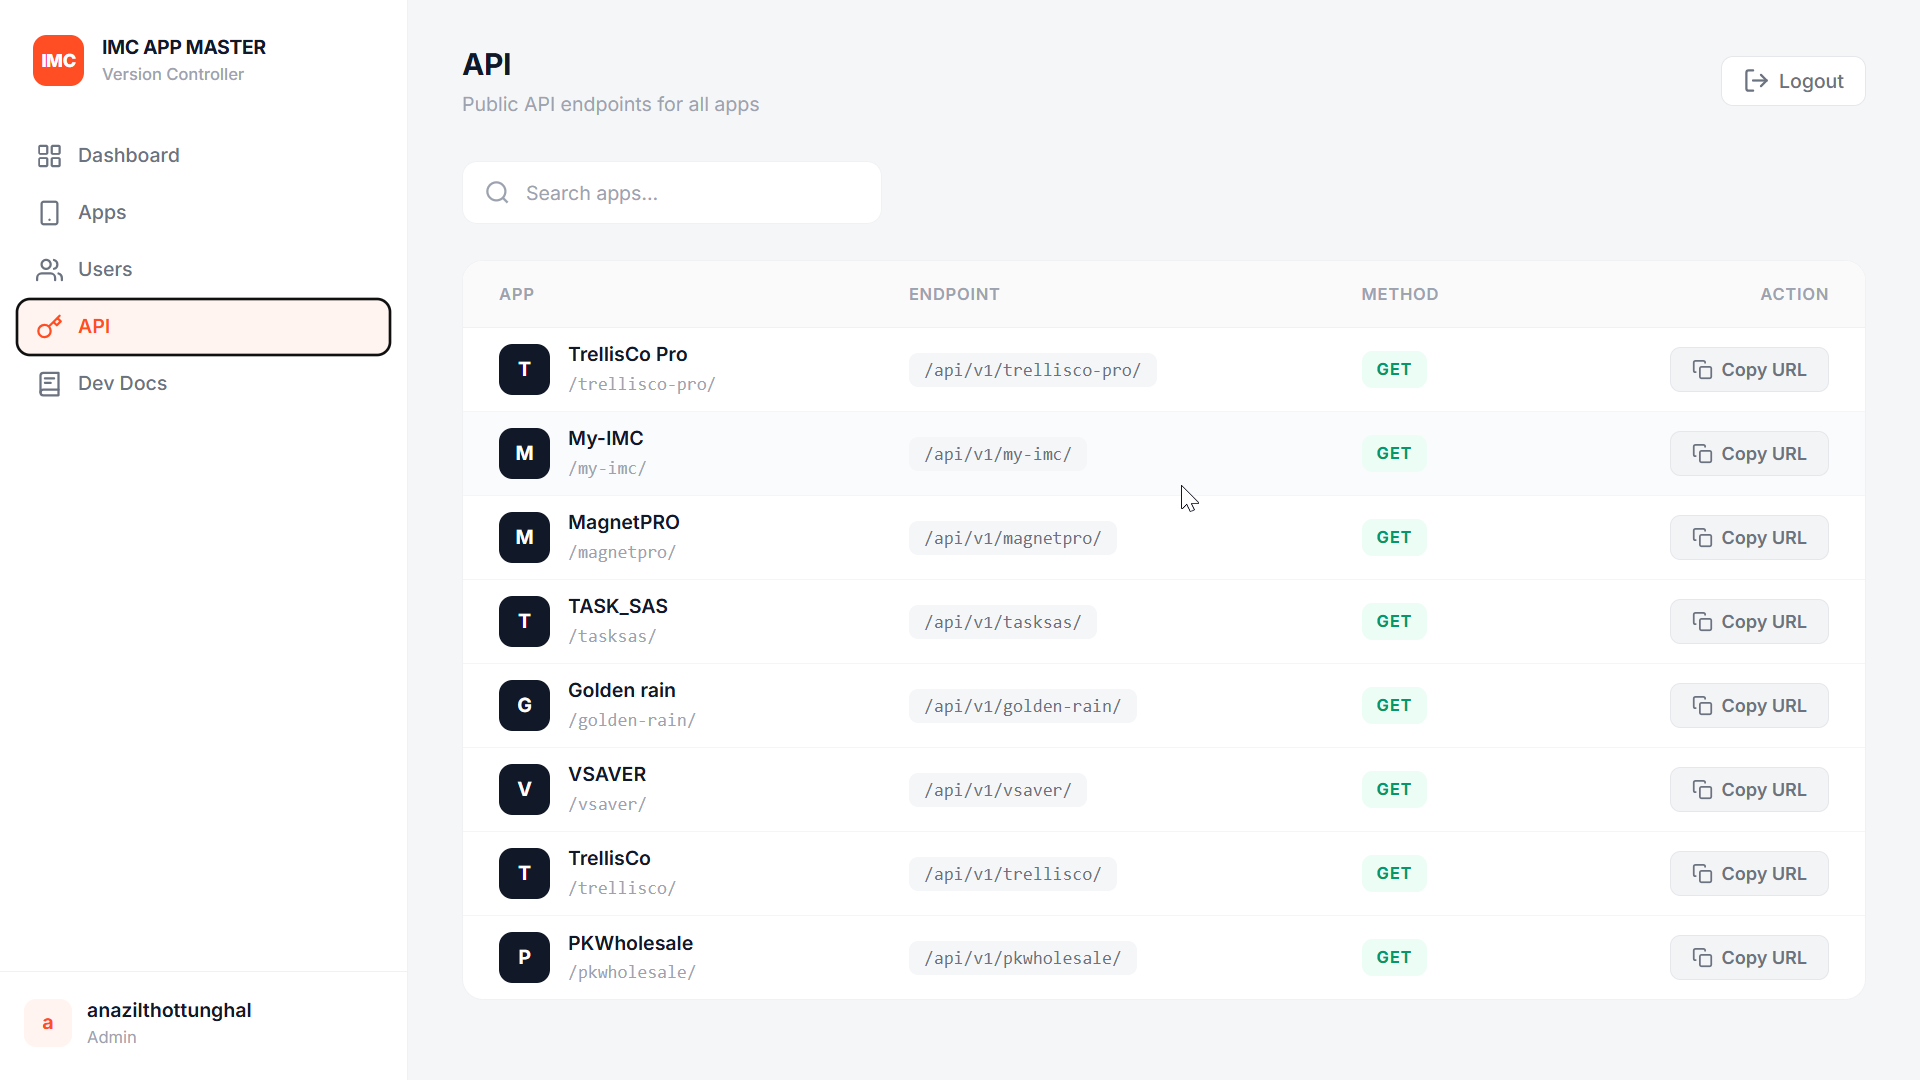1920x1080 pixels.
Task: Click the API key icon
Action: (x=49, y=327)
